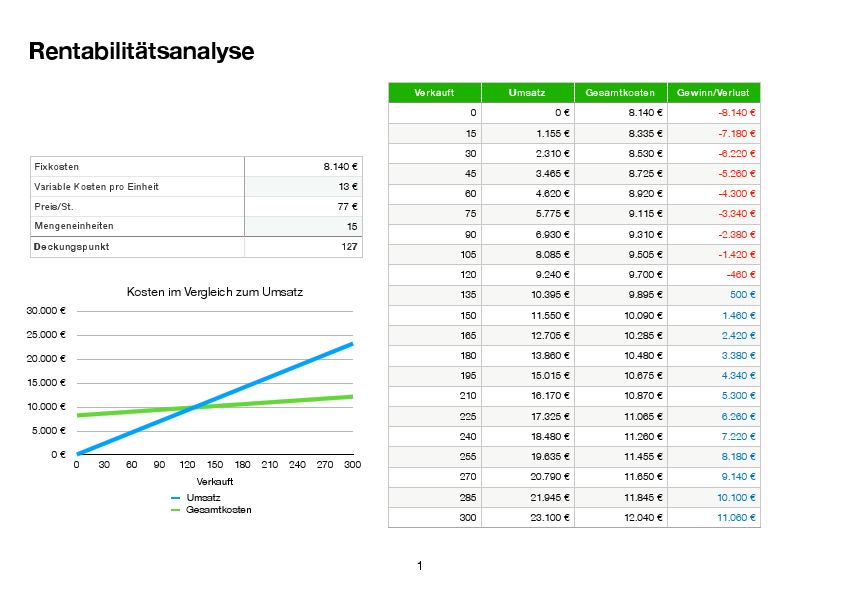Viewport: 842px width, 595px height.
Task: Select Verkauft cell 225
Action: click(x=434, y=416)
